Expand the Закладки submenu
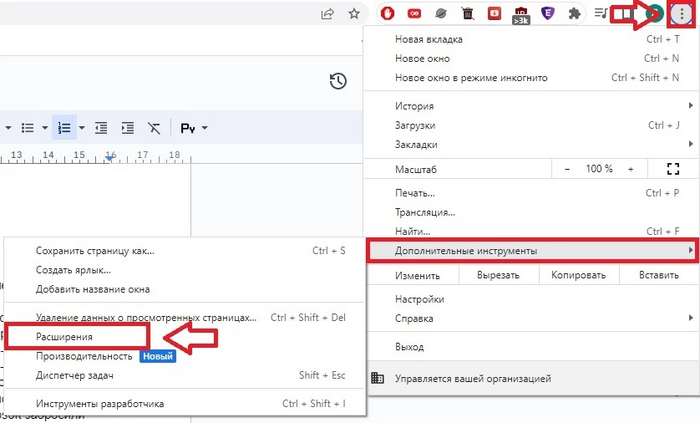Image resolution: width=700 pixels, height=423 pixels. click(x=532, y=144)
